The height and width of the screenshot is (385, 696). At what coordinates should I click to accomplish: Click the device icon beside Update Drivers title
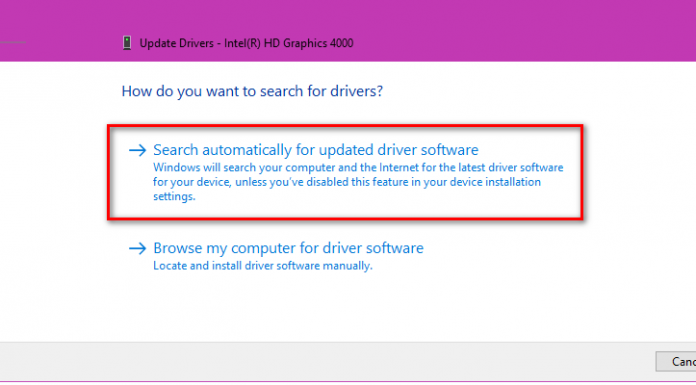point(127,43)
